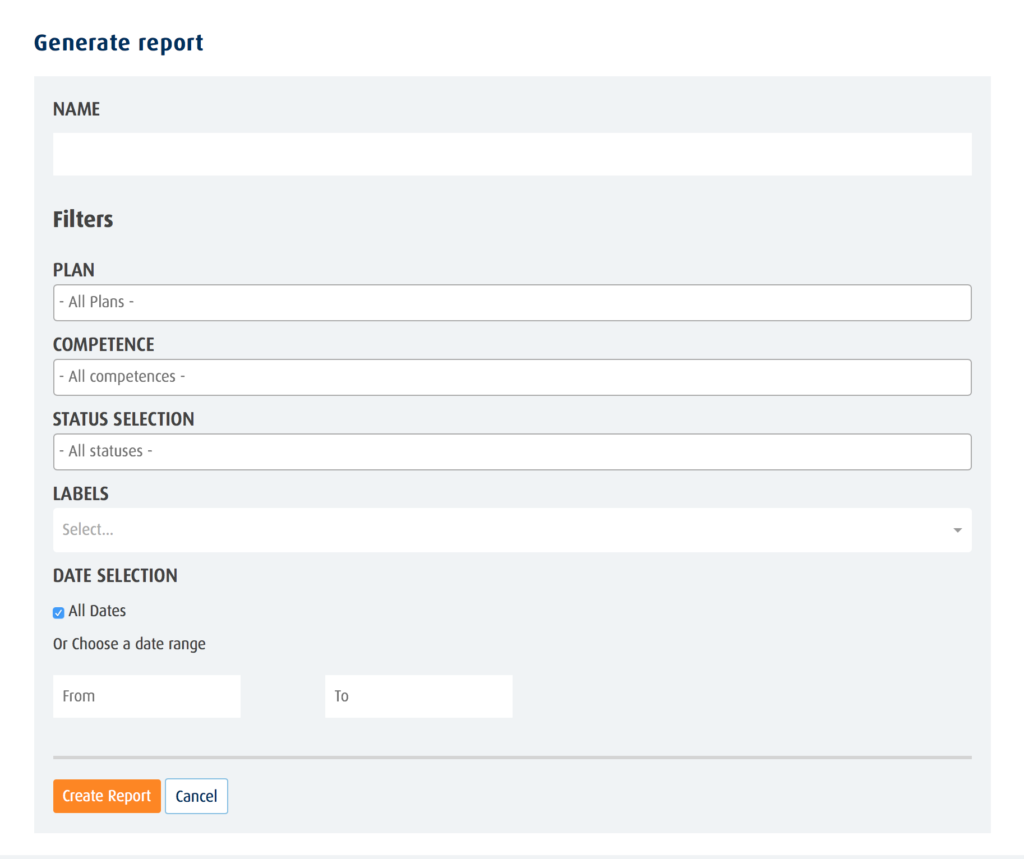Image resolution: width=1024 pixels, height=859 pixels.
Task: Cancel the report generation
Action: click(196, 796)
